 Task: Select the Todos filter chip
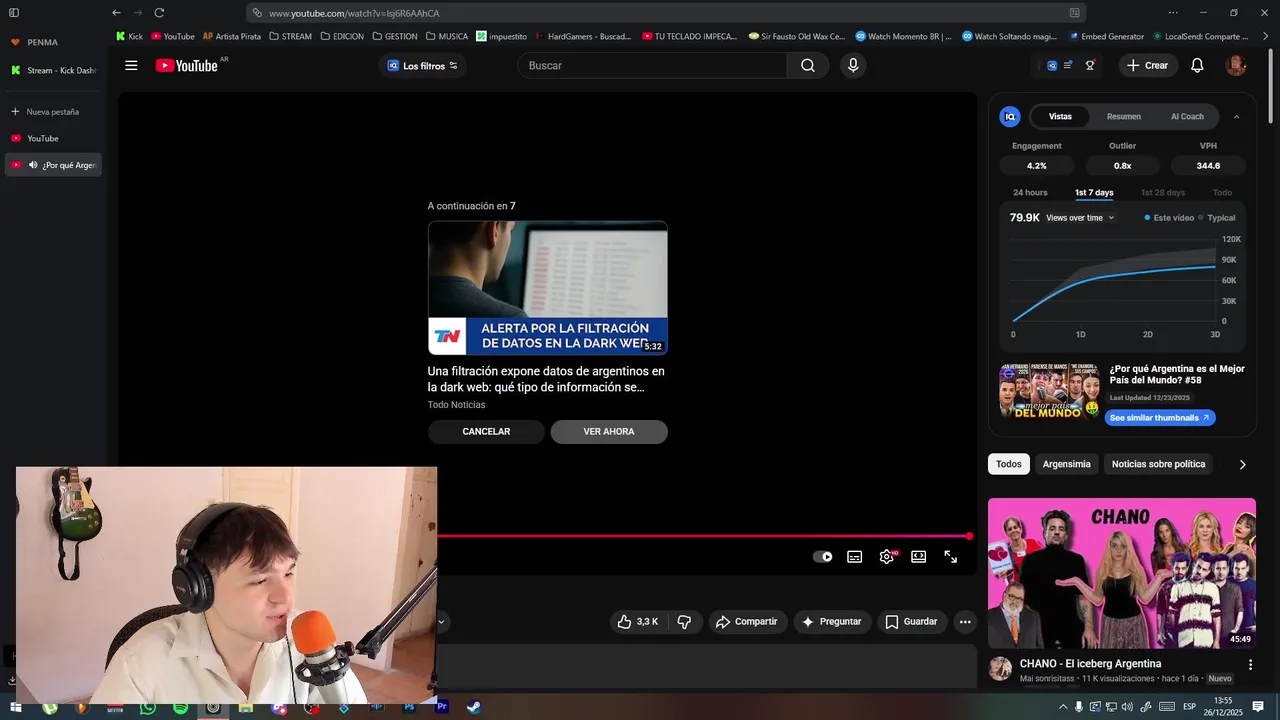click(x=1009, y=464)
